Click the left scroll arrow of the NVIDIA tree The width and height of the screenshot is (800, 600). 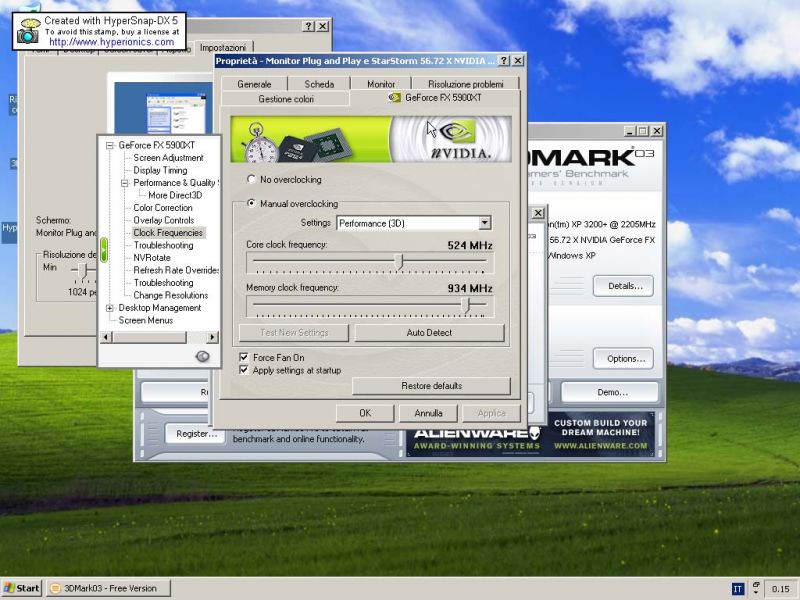click(x=106, y=337)
